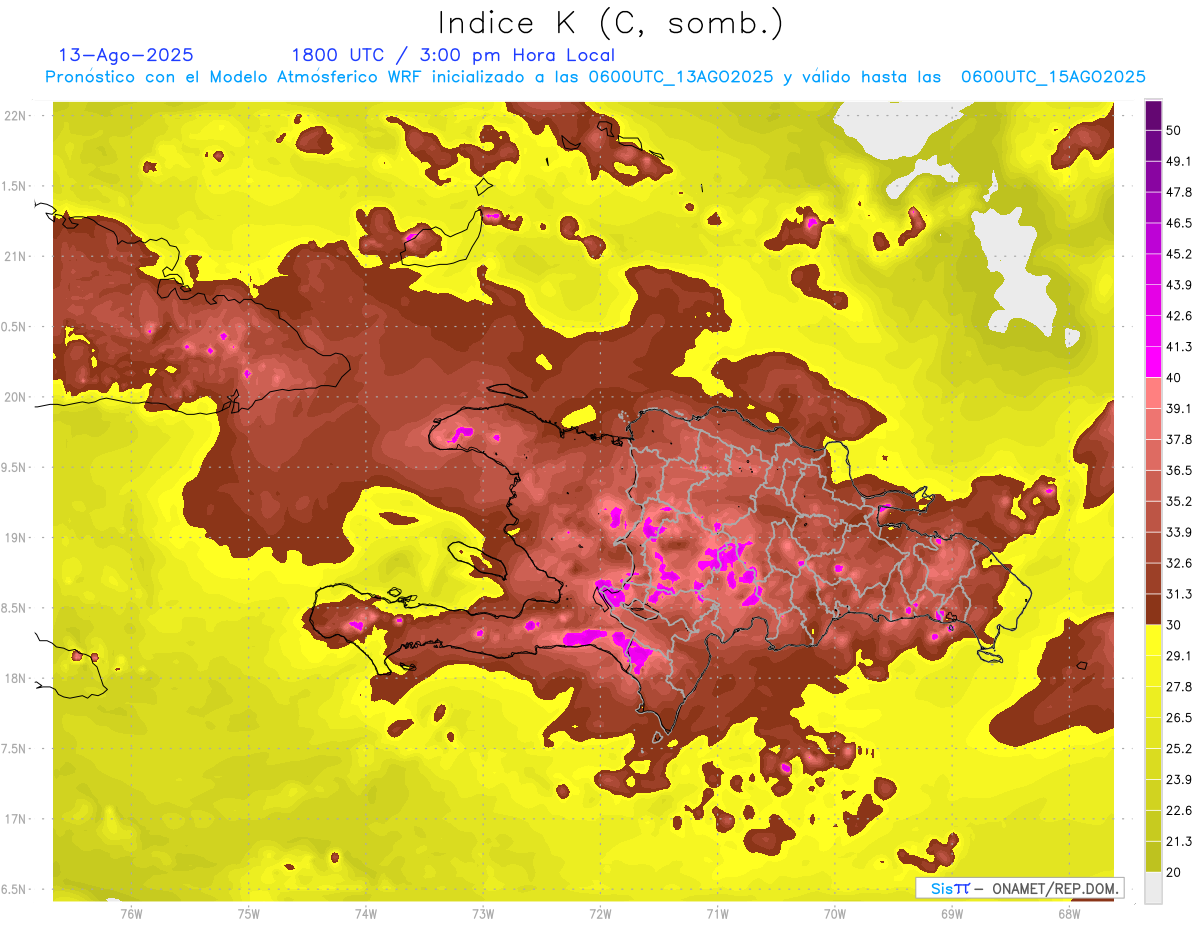The height and width of the screenshot is (927, 1200).
Task: Click the "22N" latitude label
Action: 15,116
